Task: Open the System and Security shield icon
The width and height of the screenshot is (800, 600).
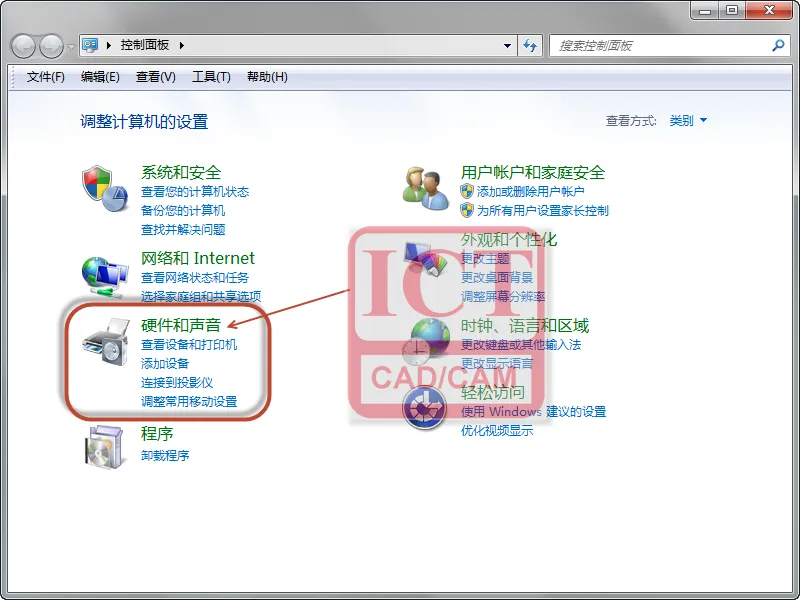Action: tap(105, 188)
